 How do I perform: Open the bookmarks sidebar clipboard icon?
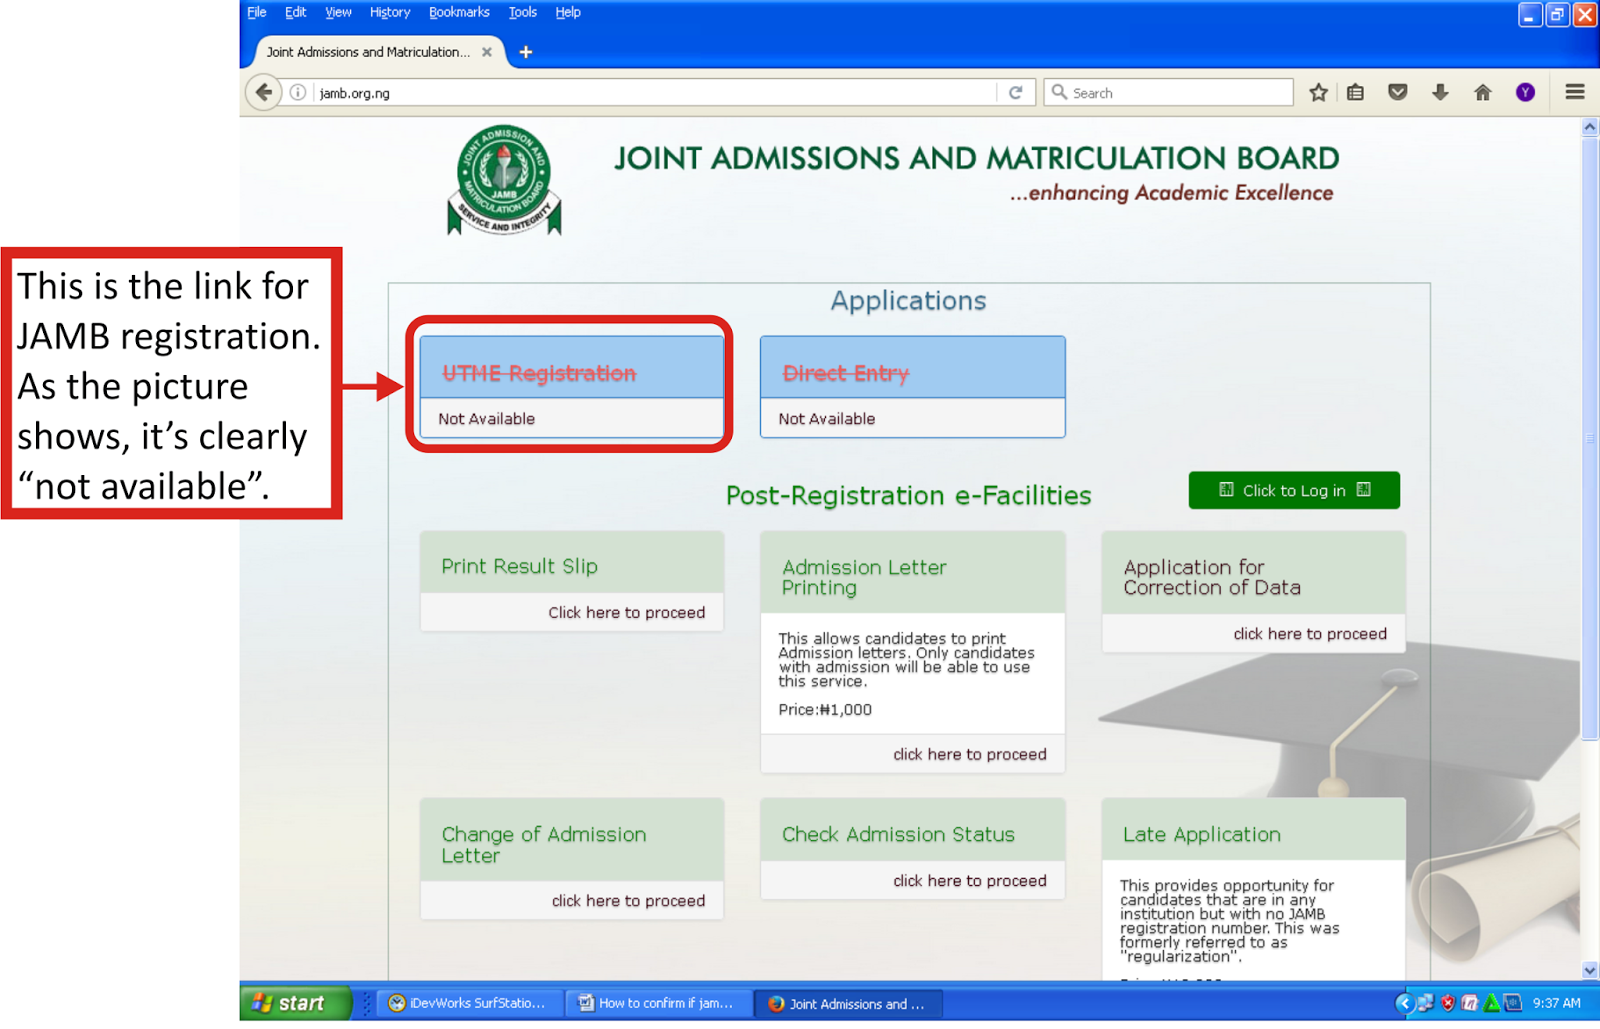[1355, 92]
